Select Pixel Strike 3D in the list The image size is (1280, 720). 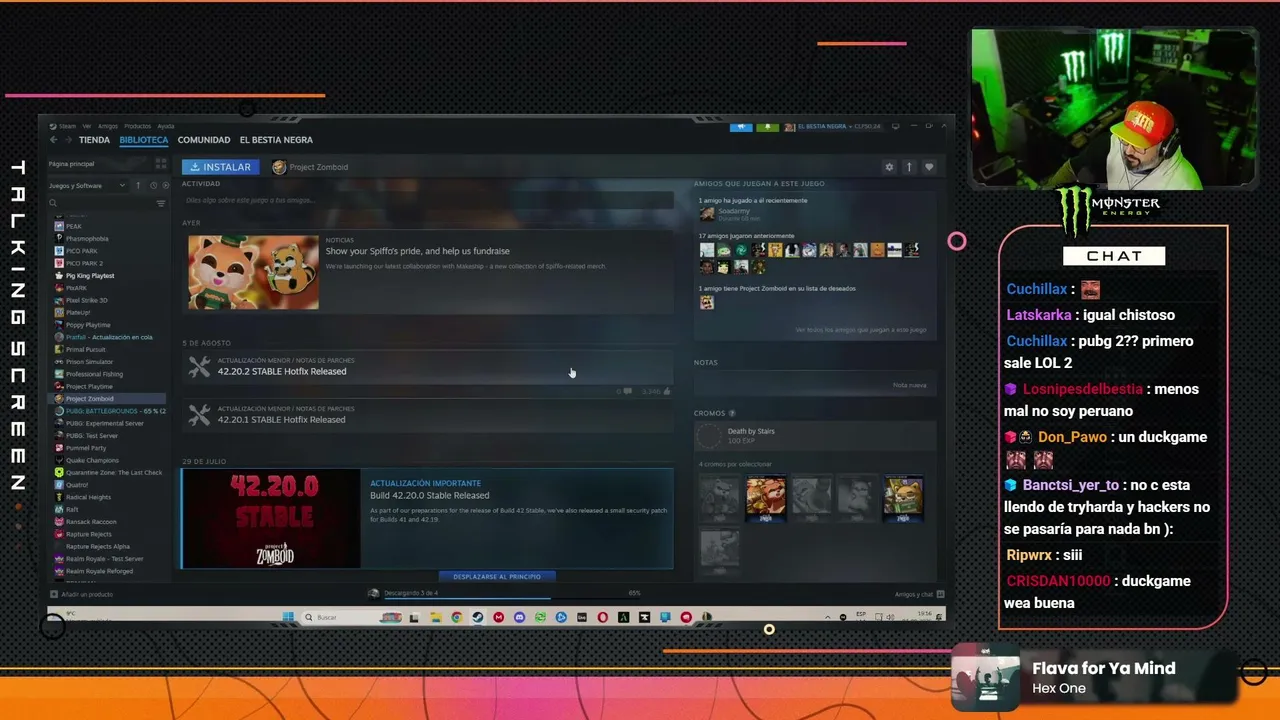(x=87, y=300)
